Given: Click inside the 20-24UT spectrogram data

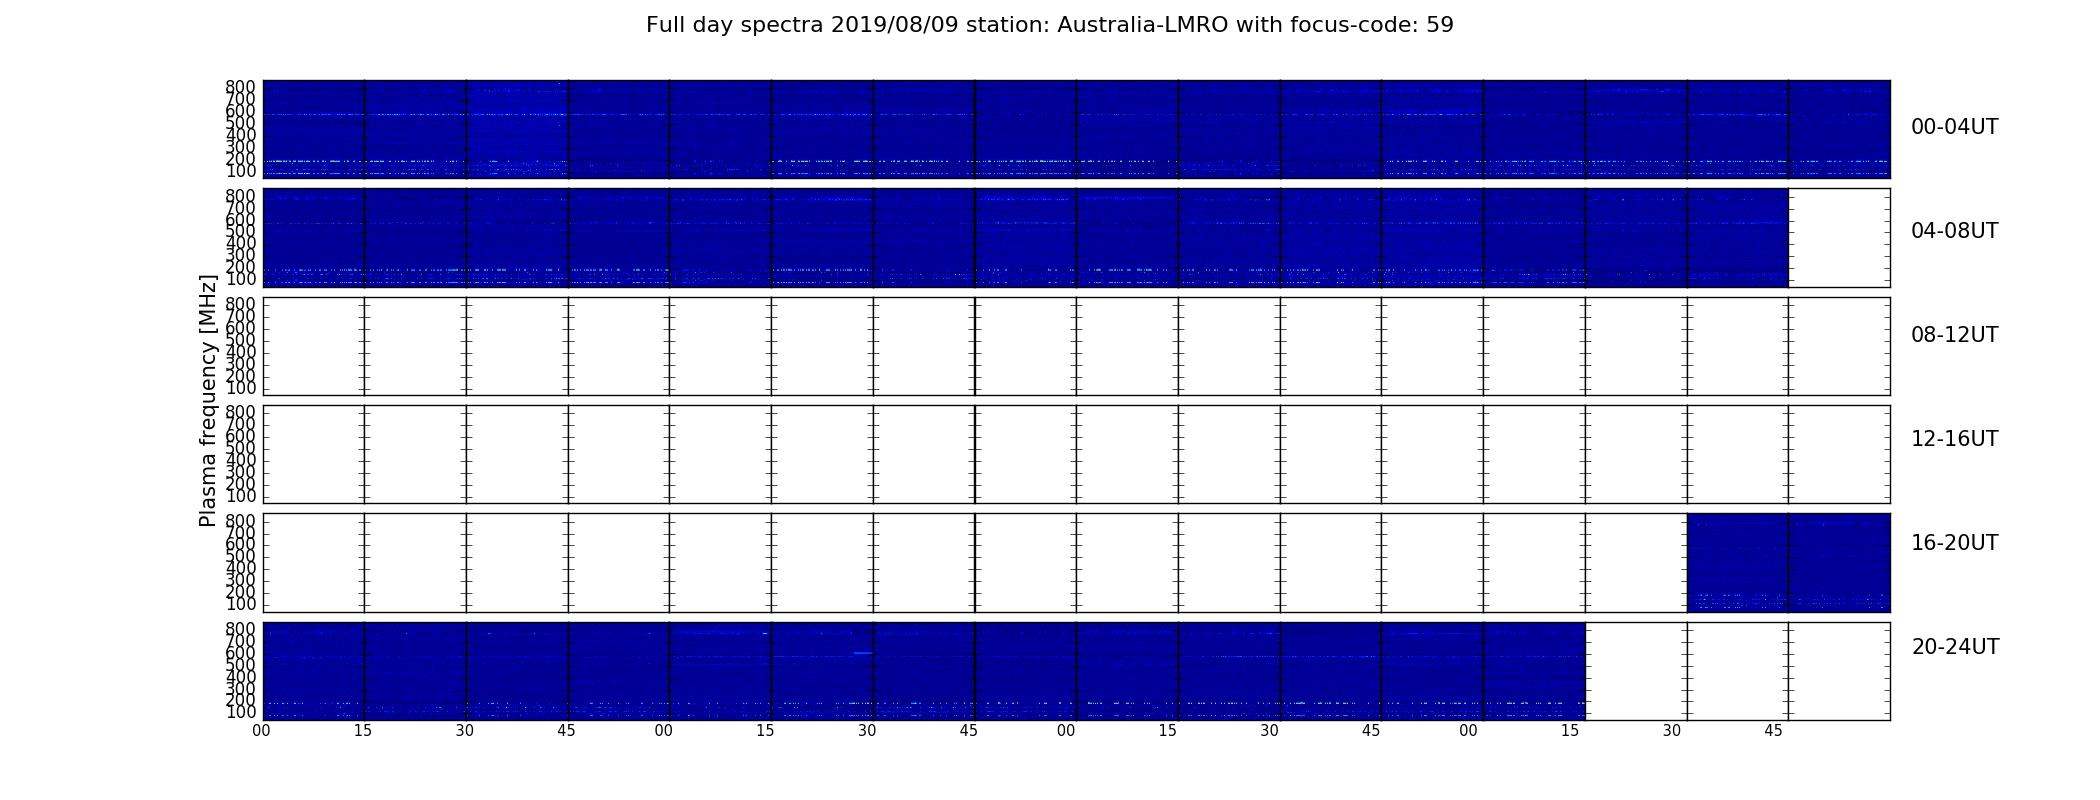Looking at the screenshot, I should tap(924, 671).
